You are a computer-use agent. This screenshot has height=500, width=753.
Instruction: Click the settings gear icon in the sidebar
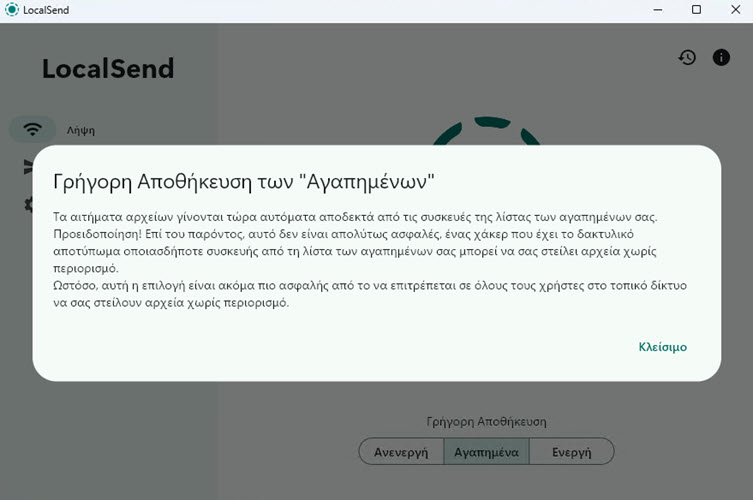[x=29, y=205]
